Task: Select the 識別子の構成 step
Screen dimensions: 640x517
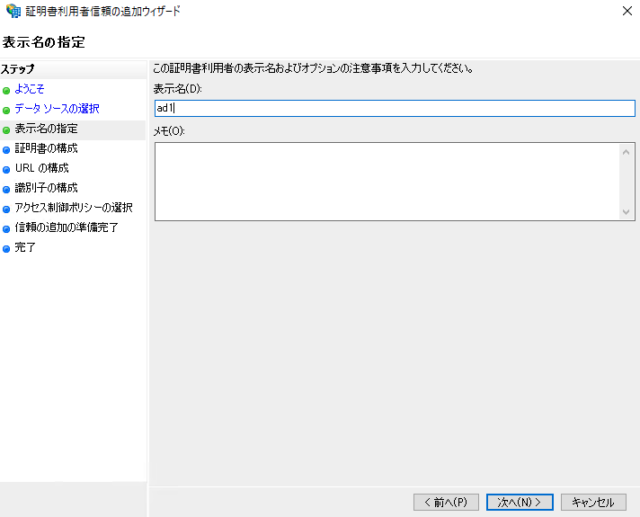Action: [46, 188]
